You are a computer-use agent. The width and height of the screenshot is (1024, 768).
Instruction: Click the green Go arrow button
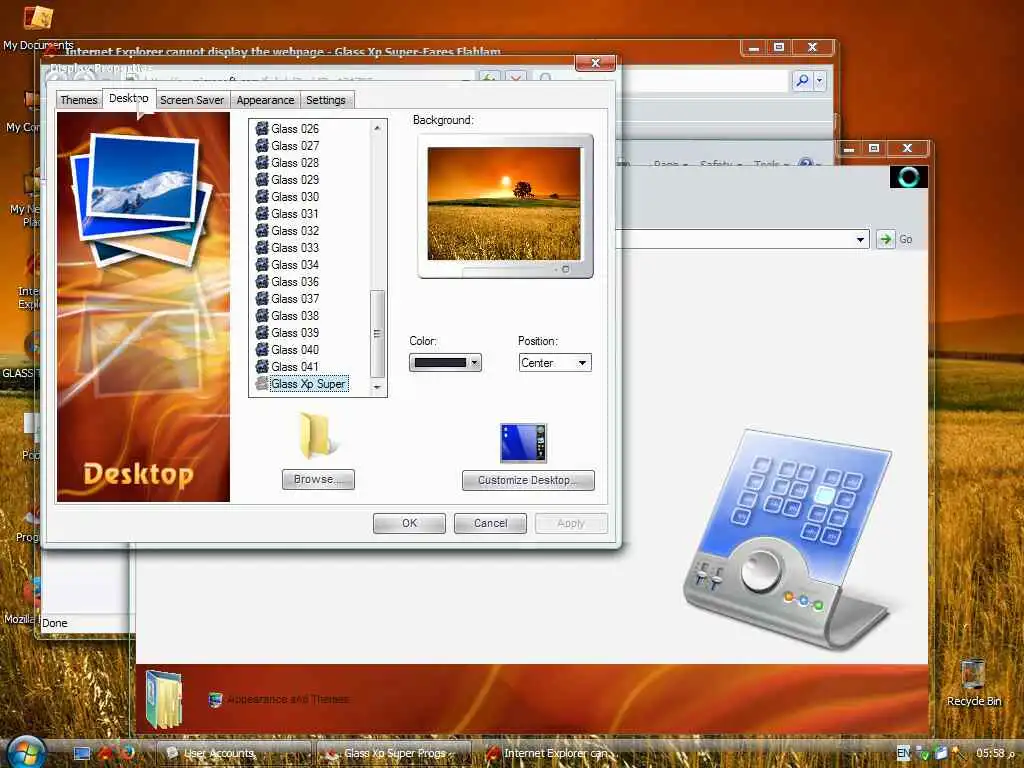(886, 239)
